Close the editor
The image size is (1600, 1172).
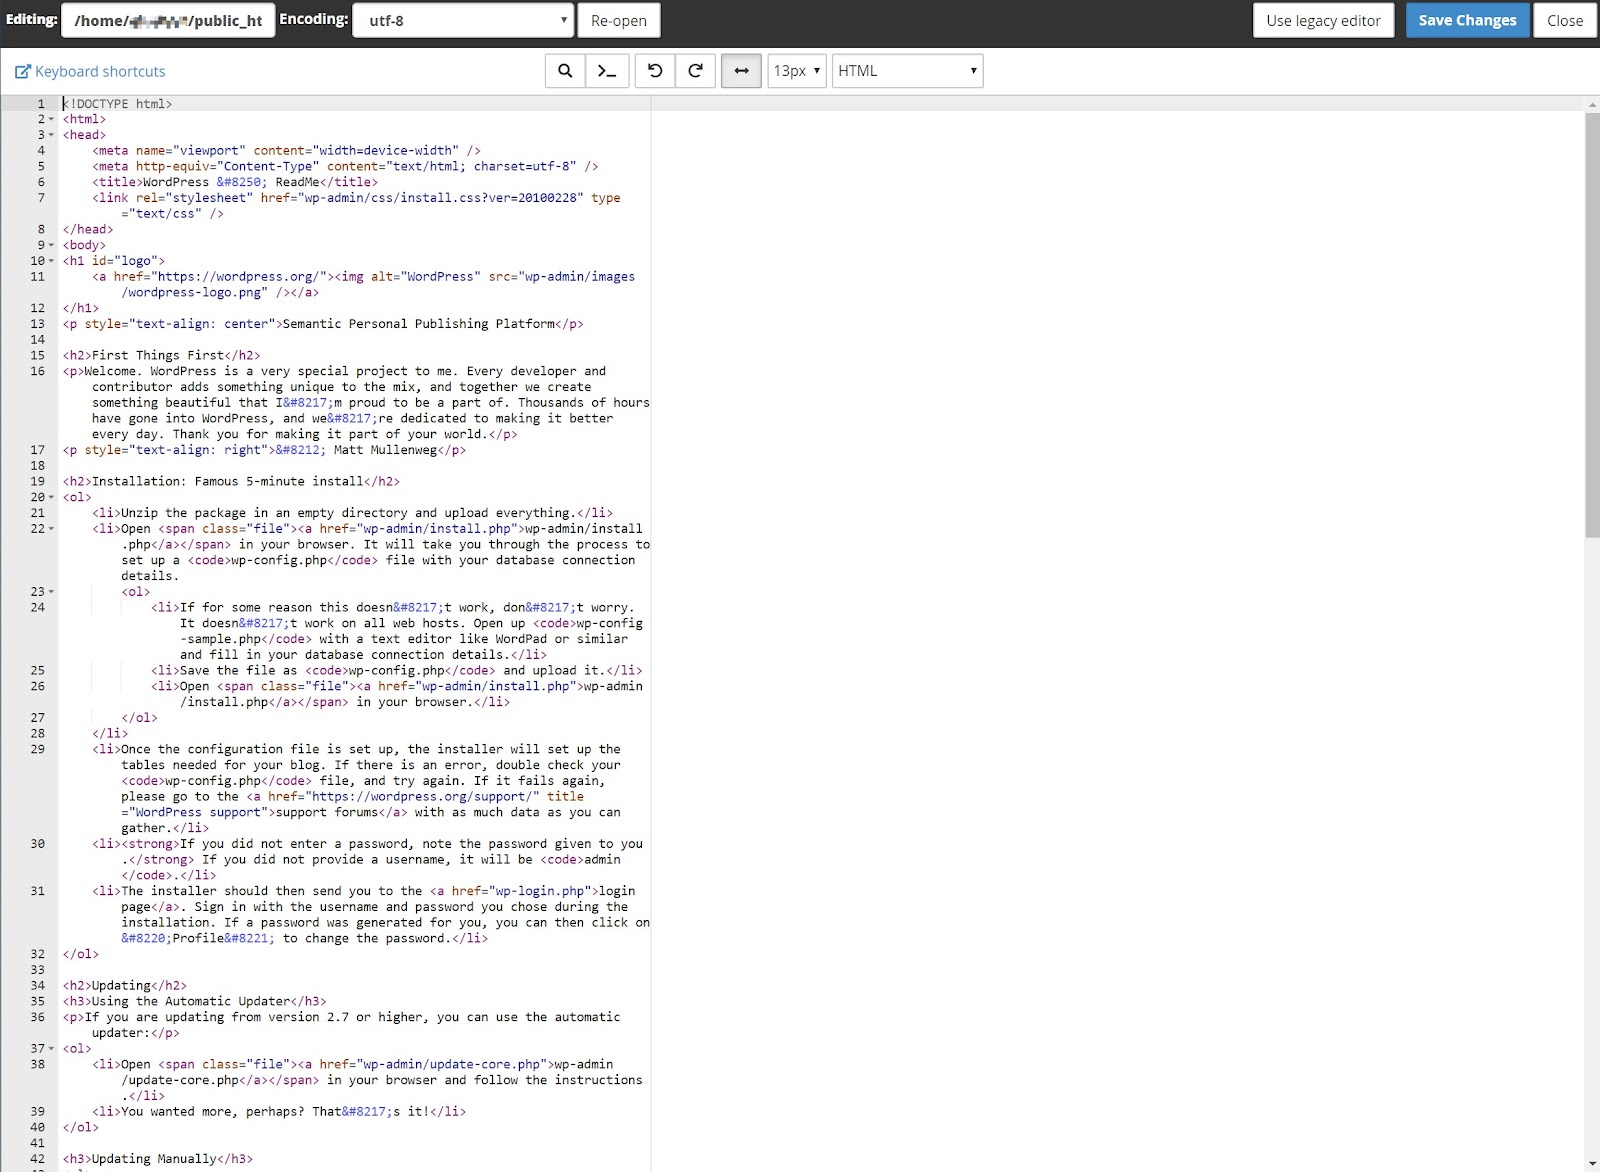1564,21
